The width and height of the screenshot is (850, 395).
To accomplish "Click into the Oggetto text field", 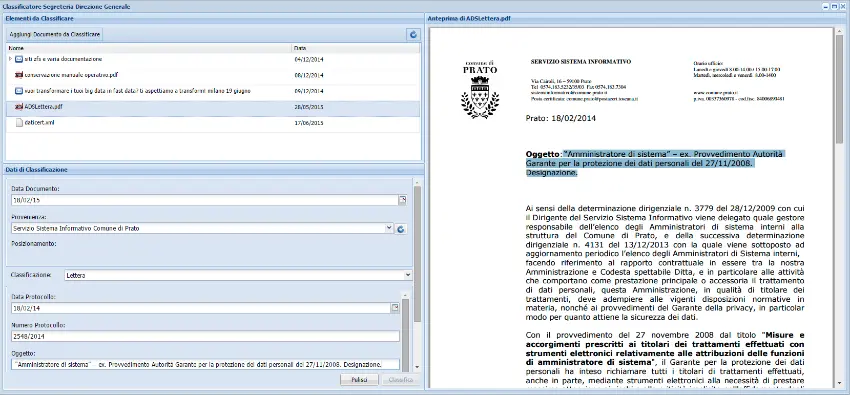I will coord(205,364).
